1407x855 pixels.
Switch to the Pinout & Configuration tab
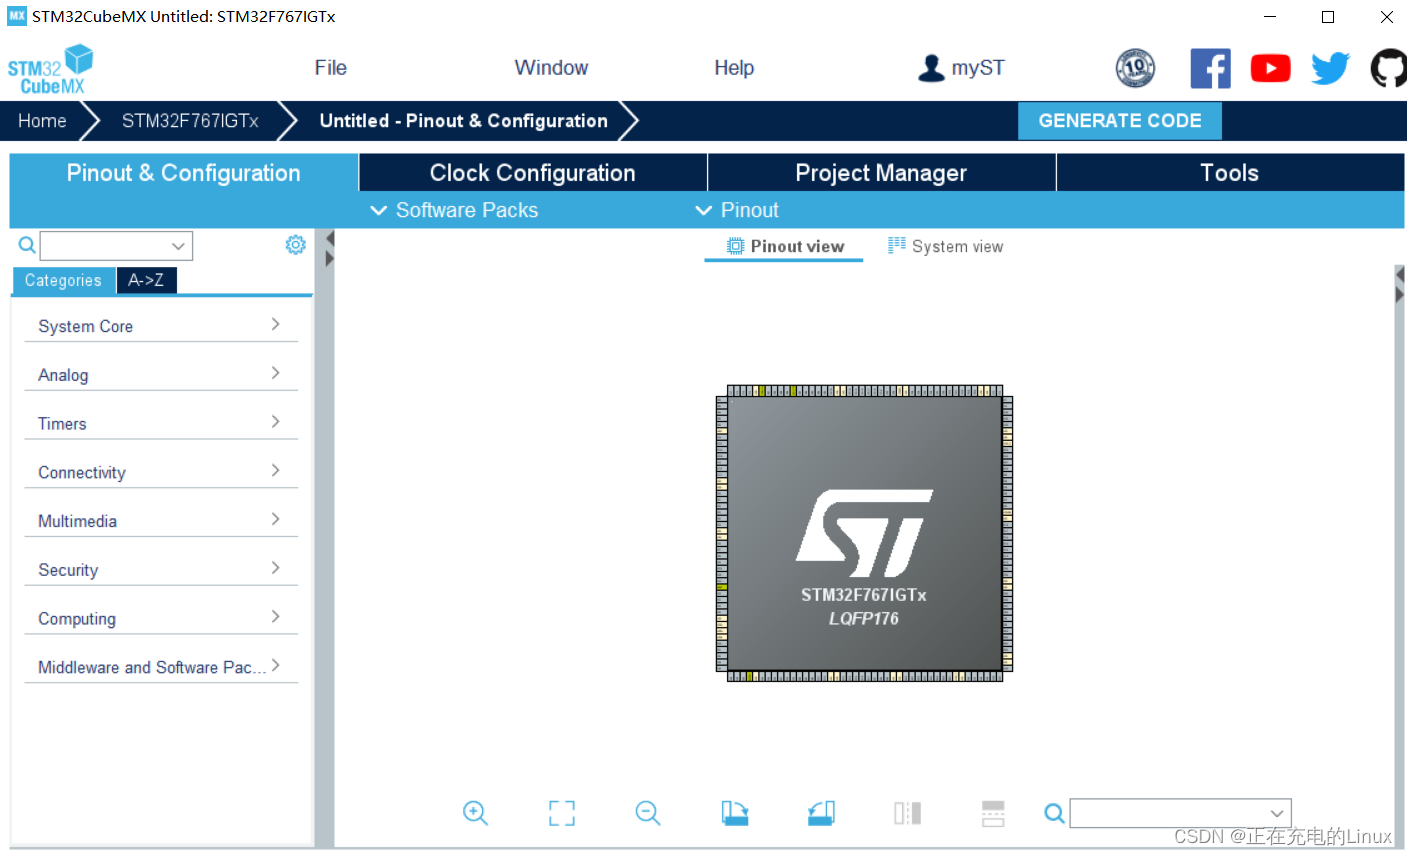184,173
